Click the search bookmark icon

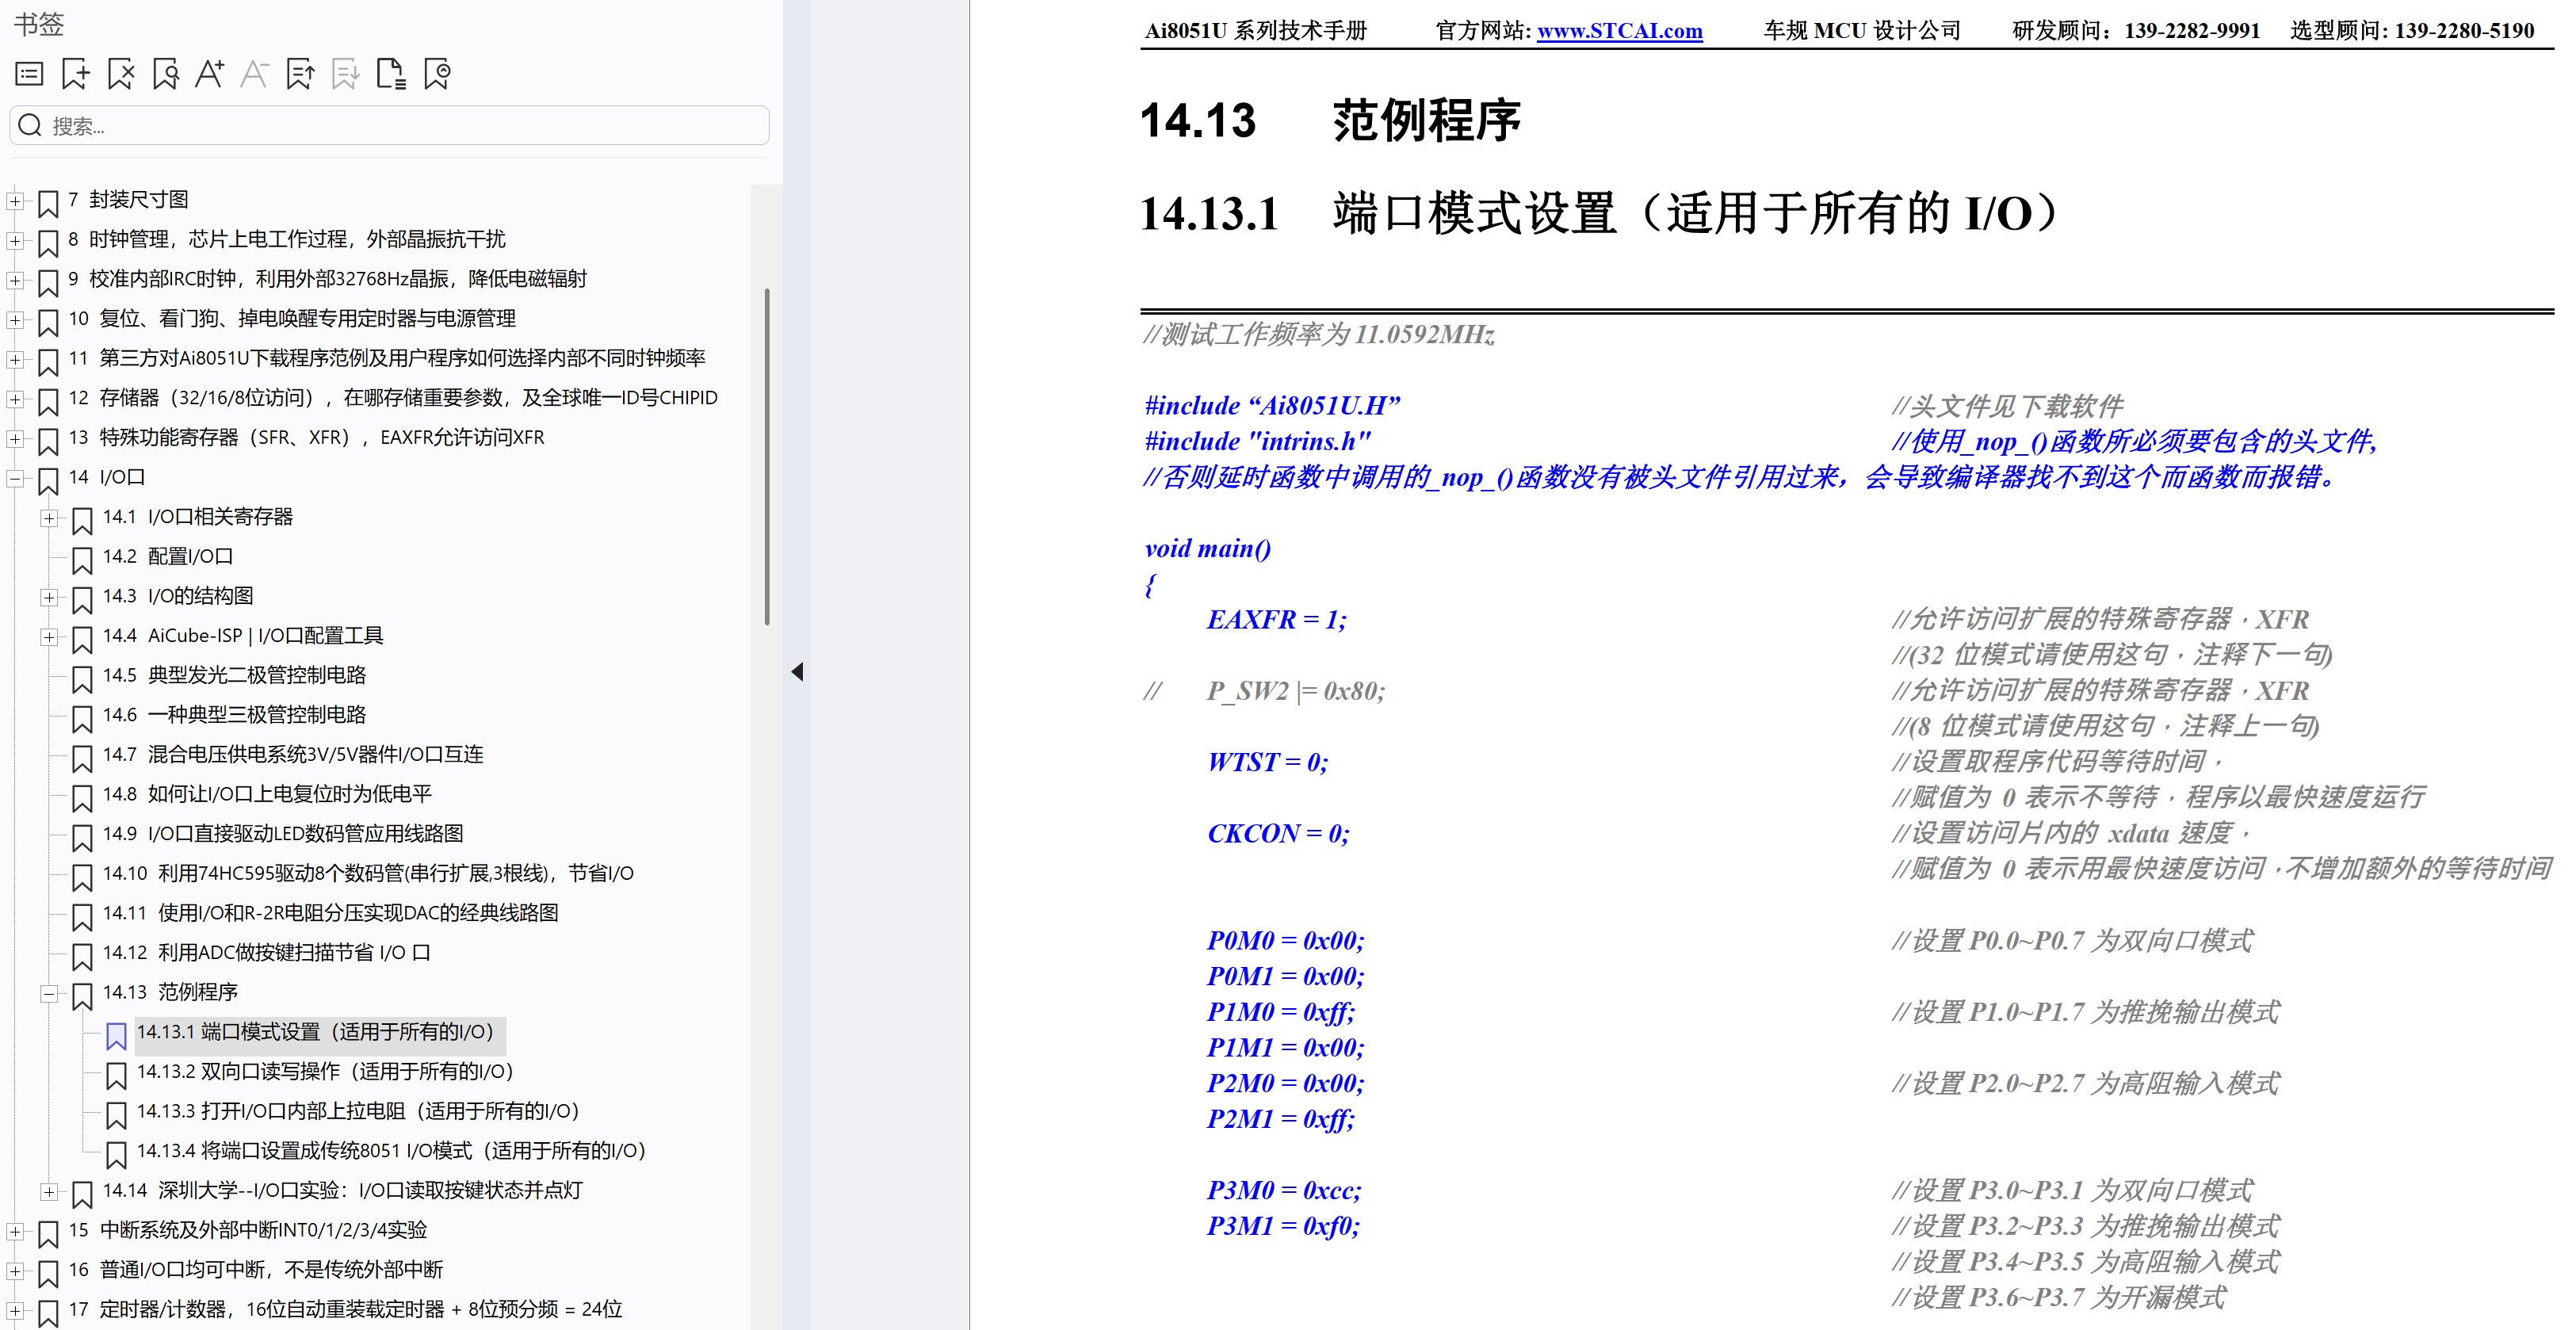pyautogui.click(x=166, y=74)
